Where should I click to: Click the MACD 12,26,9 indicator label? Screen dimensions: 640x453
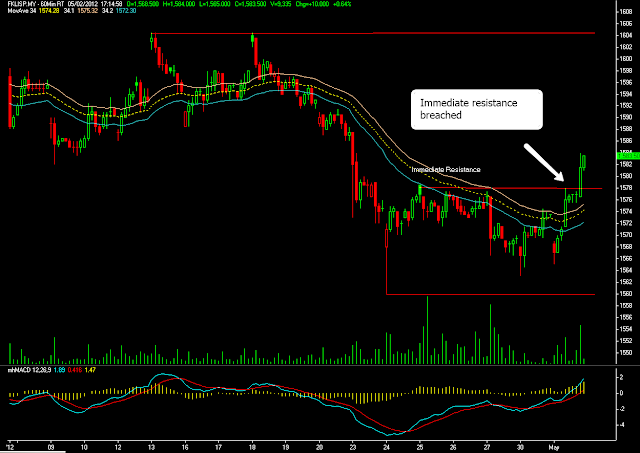pyautogui.click(x=29, y=370)
